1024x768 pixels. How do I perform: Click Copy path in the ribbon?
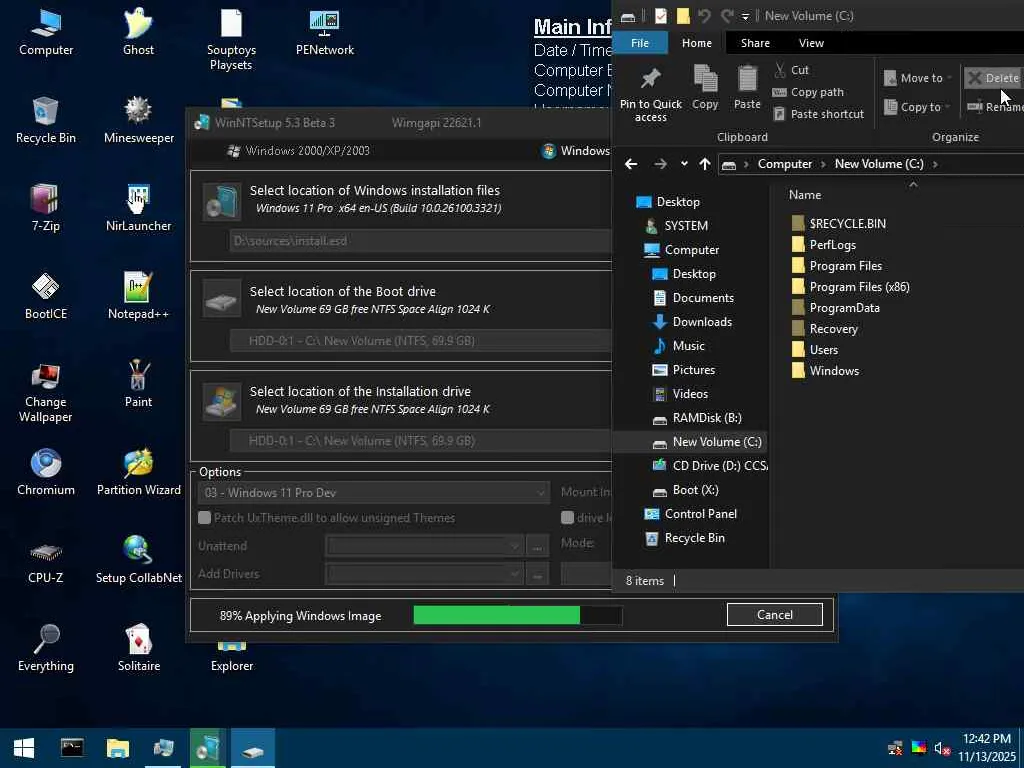click(808, 92)
